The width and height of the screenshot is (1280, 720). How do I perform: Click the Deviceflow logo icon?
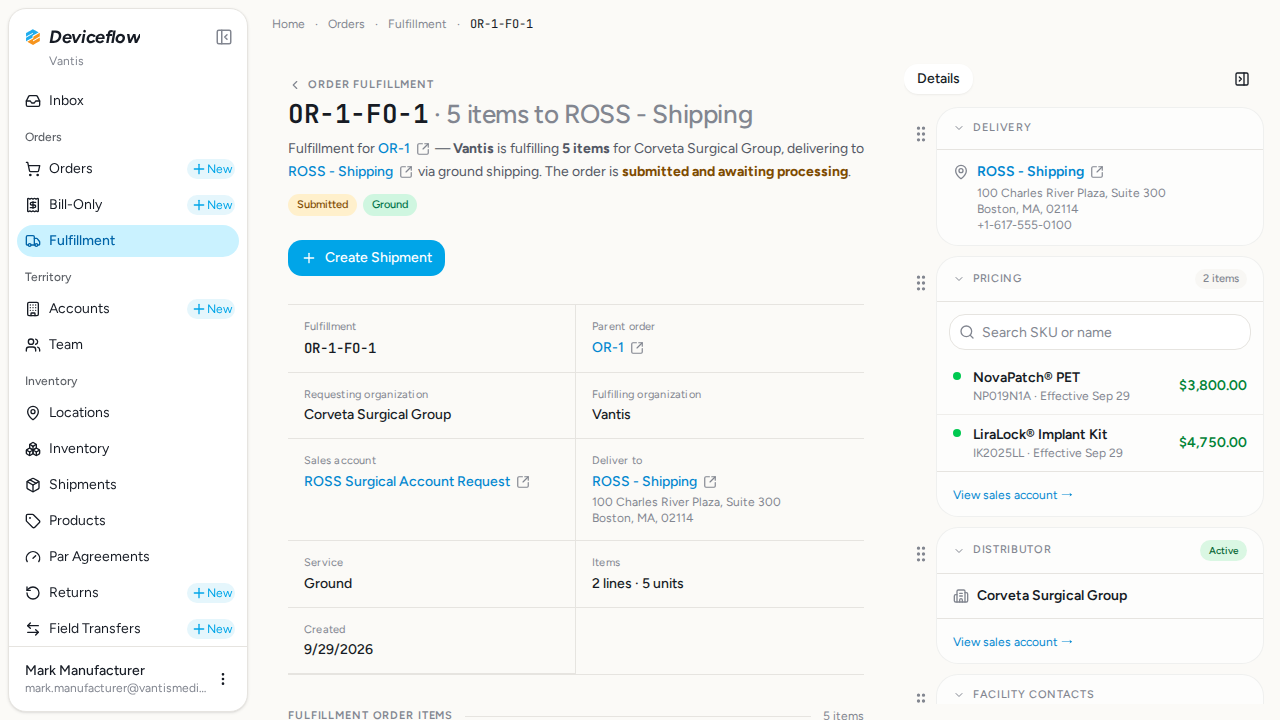tap(33, 37)
